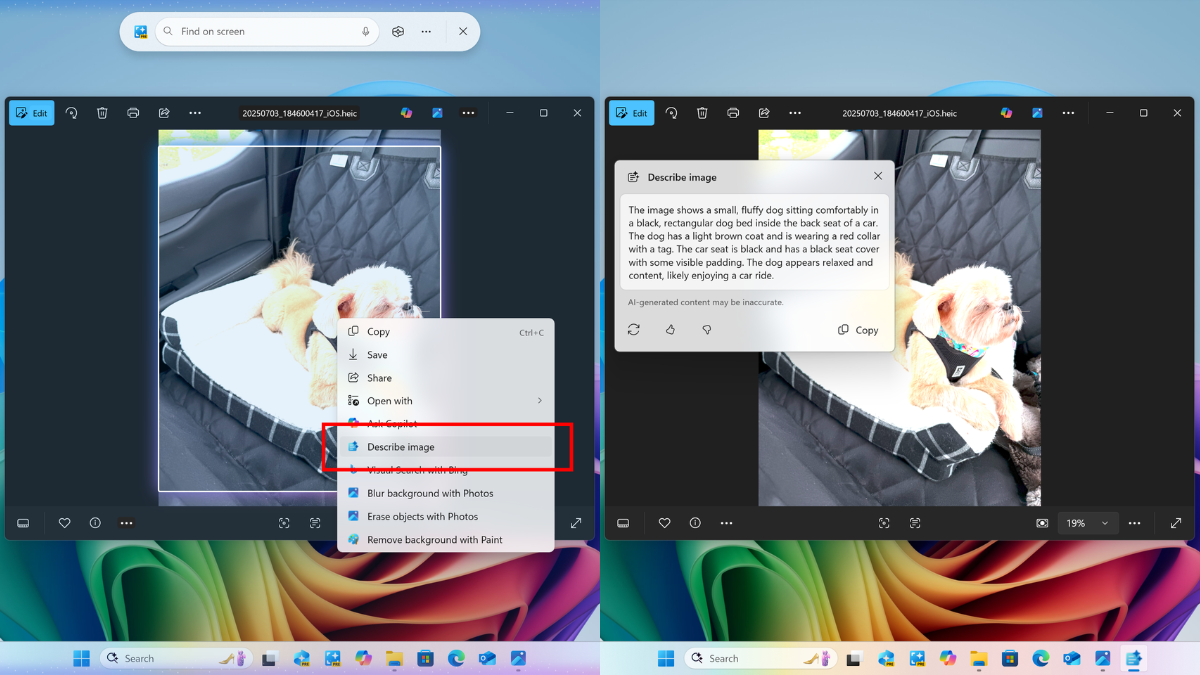Print photo from right Photos window
The height and width of the screenshot is (675, 1200).
coord(733,113)
